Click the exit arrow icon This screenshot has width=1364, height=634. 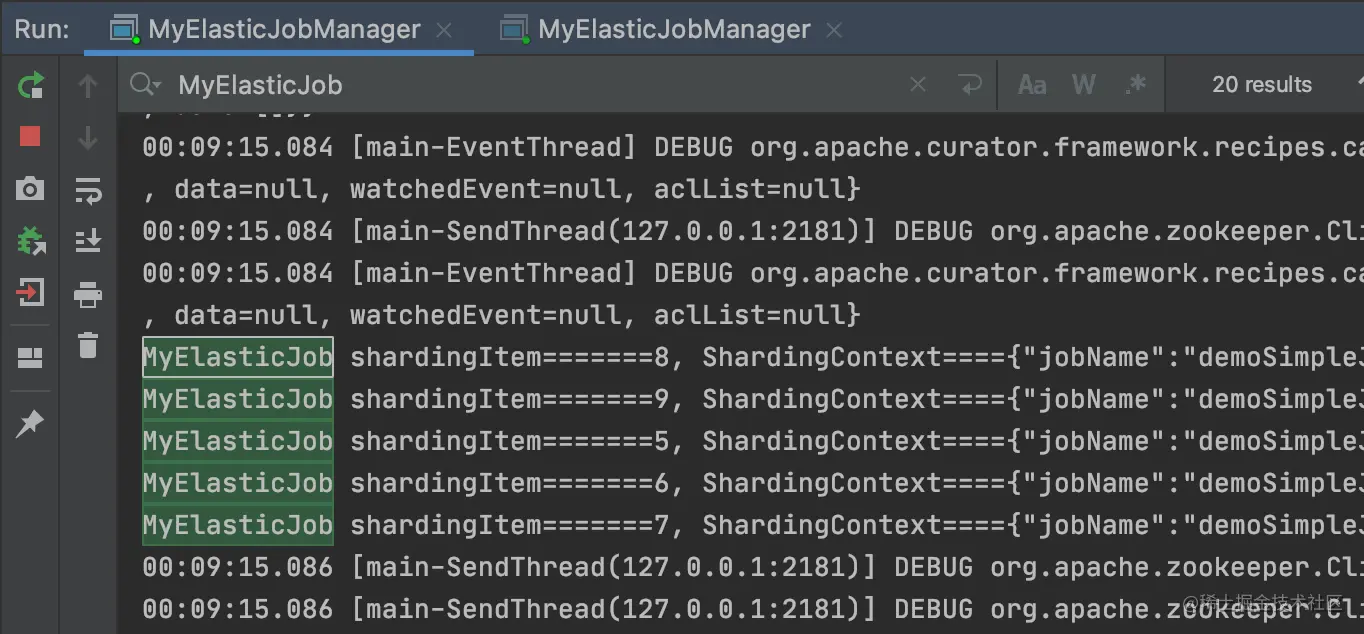point(31,293)
